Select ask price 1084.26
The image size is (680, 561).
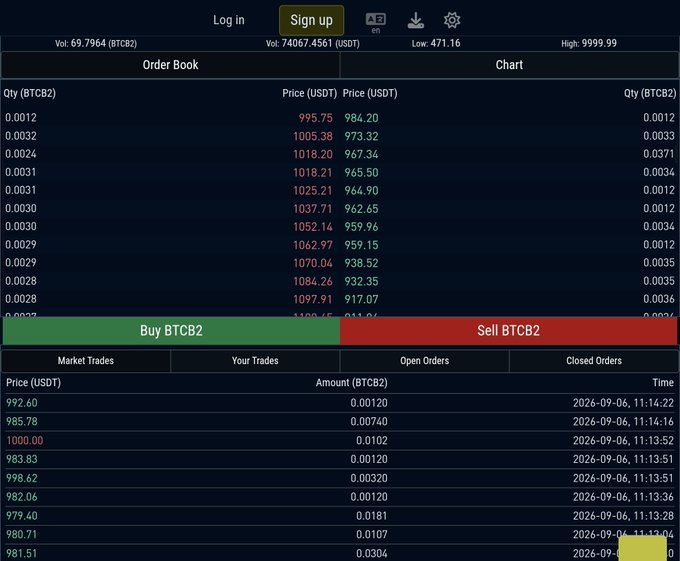point(313,281)
